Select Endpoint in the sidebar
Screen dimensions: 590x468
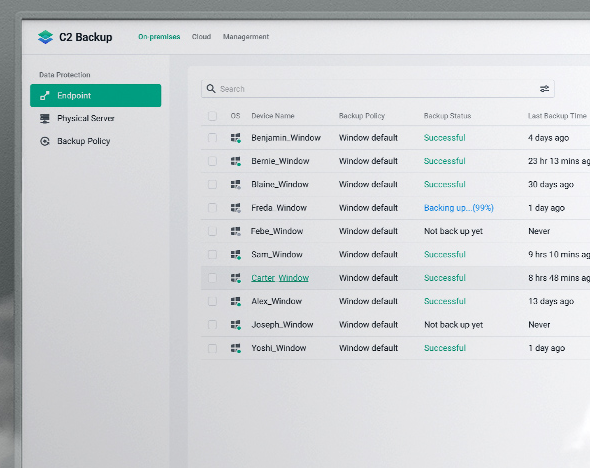[96, 96]
